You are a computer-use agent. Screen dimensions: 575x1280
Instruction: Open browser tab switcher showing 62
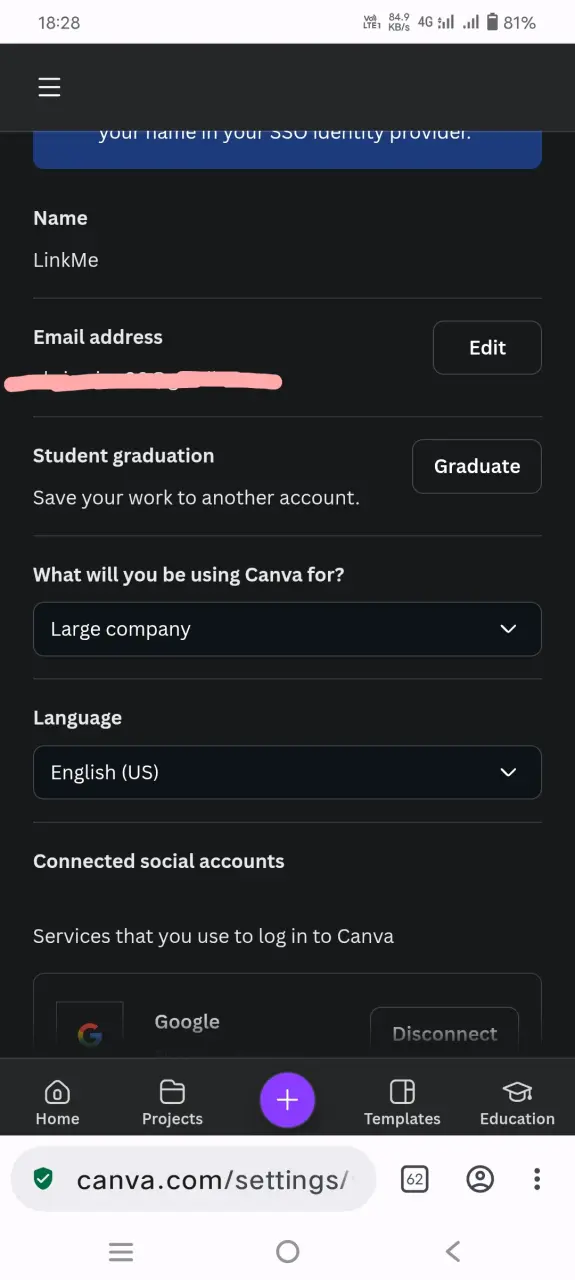[x=415, y=1179]
